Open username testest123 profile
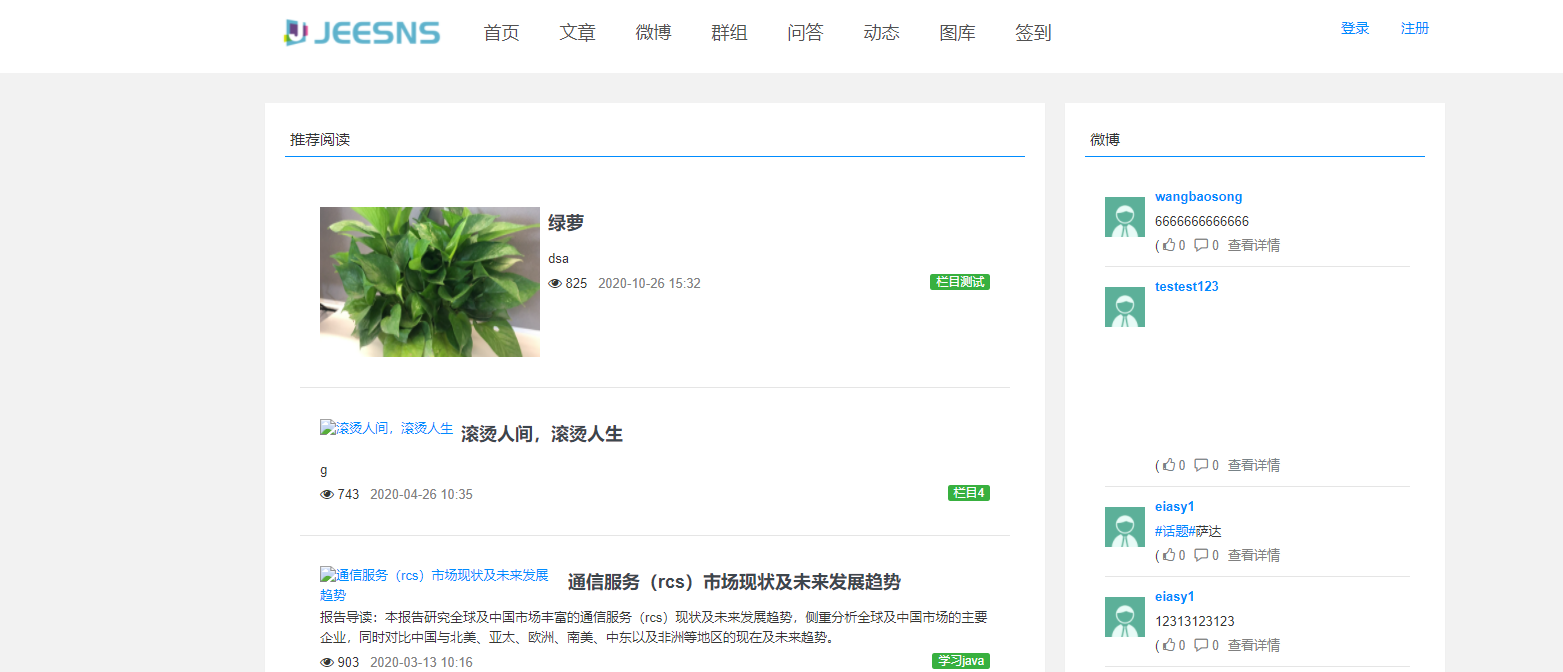1563x672 pixels. 1187,287
